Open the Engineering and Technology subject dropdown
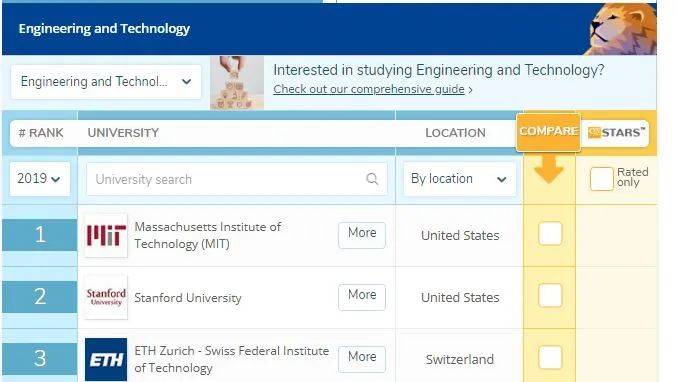This screenshot has width=678, height=382. (x=106, y=82)
